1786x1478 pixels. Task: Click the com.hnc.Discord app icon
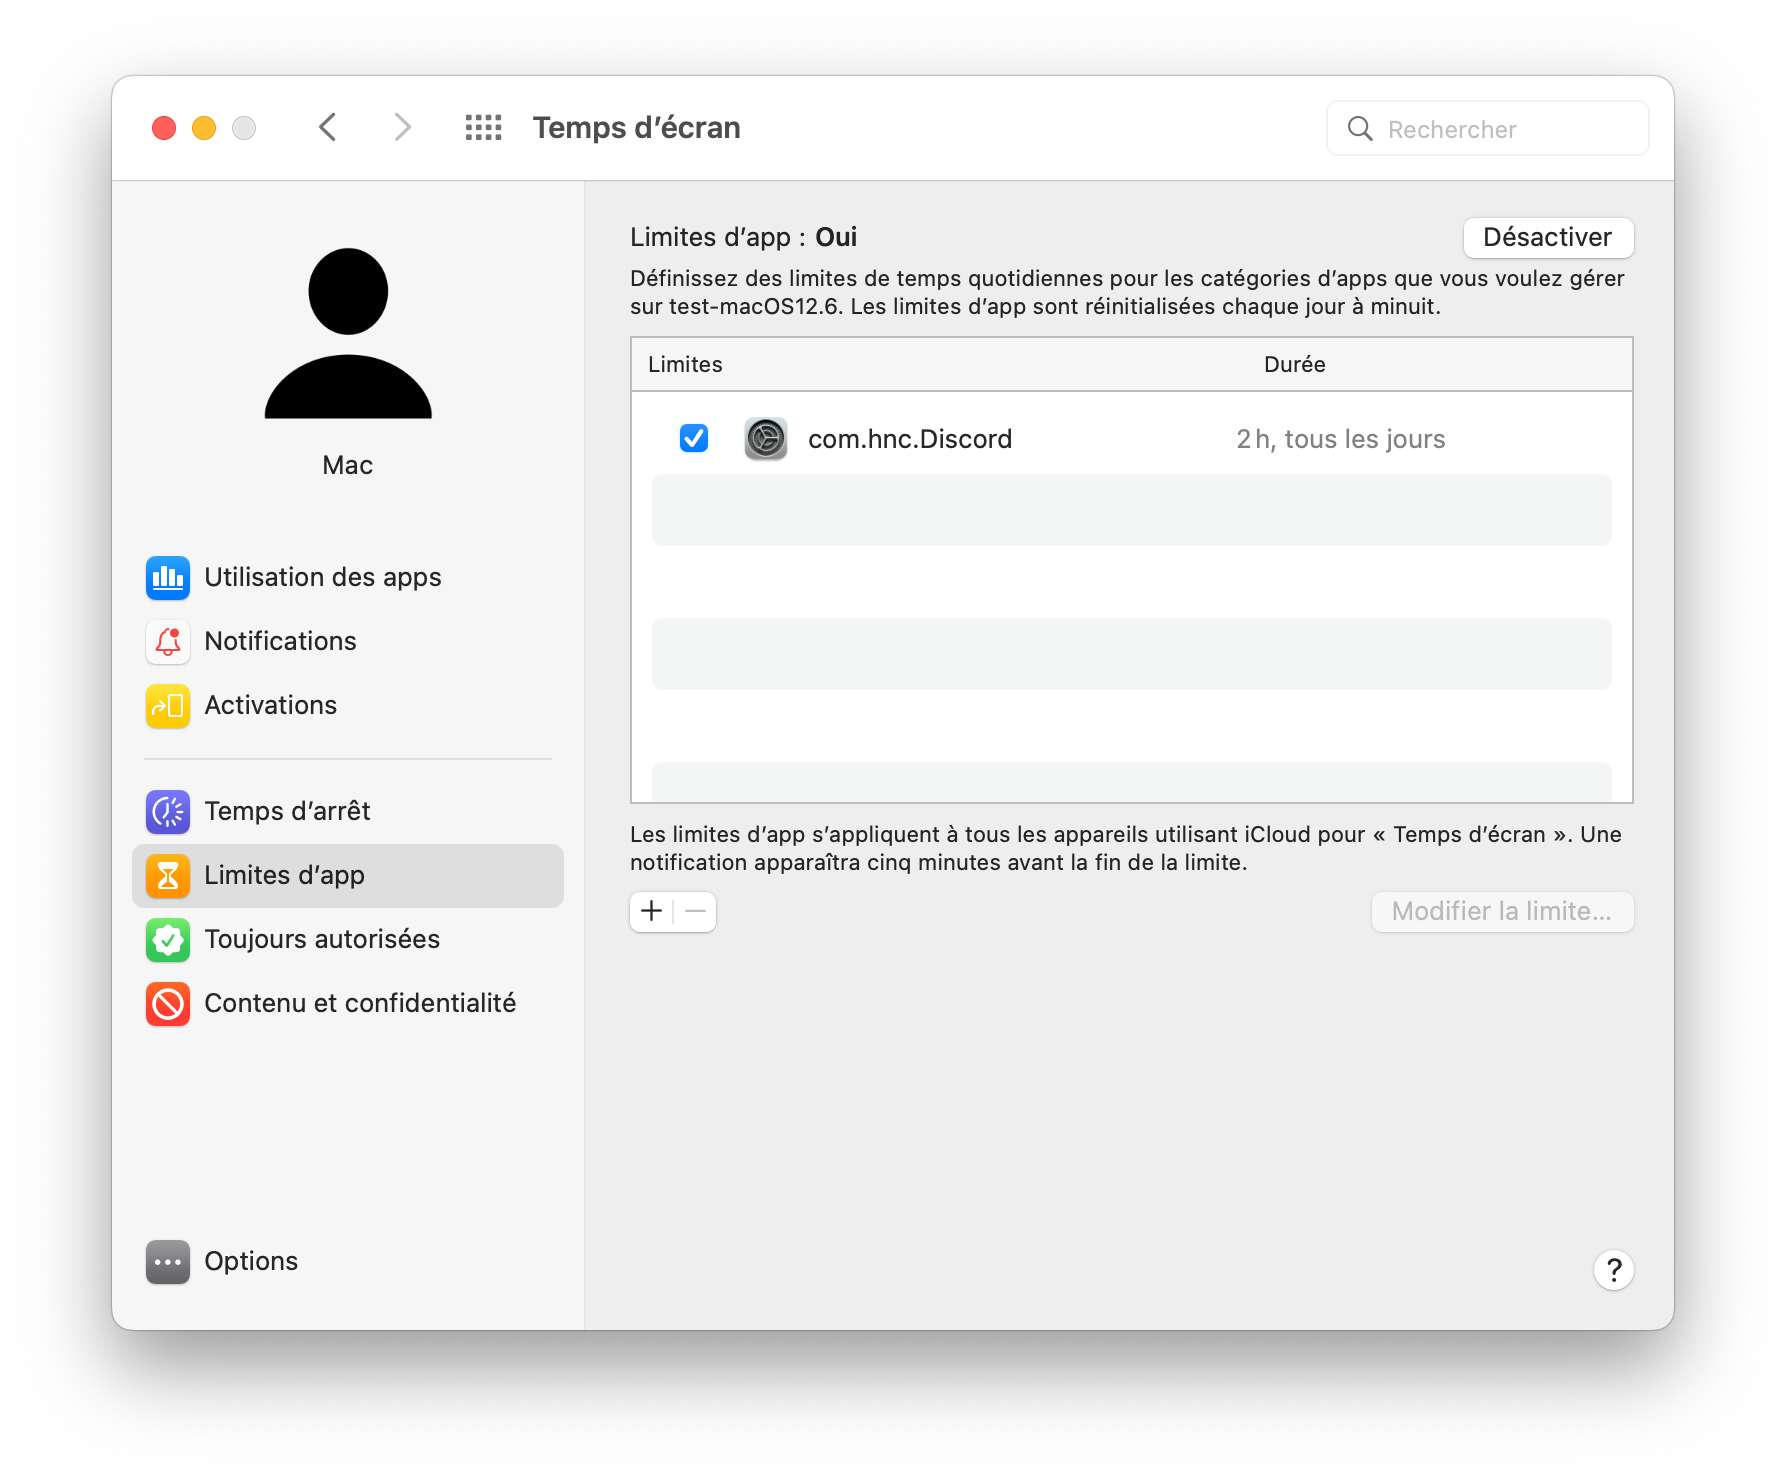pyautogui.click(x=766, y=439)
